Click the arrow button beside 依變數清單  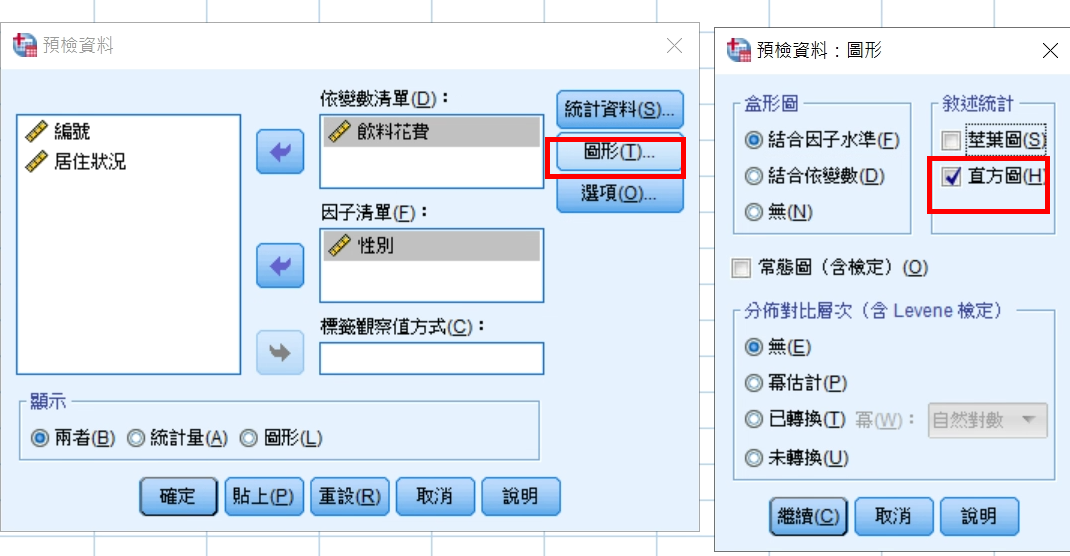click(x=279, y=151)
